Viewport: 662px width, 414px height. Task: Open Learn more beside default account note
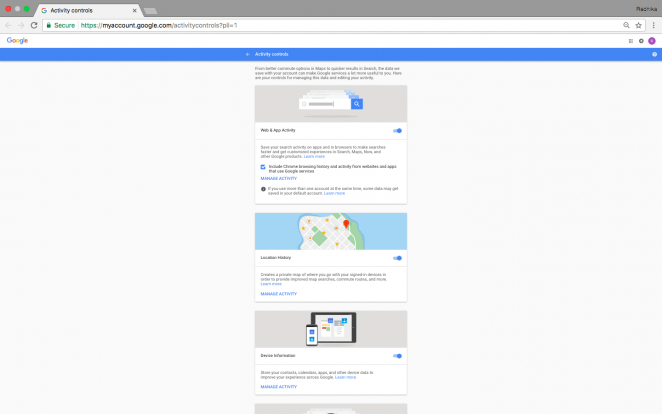coord(334,193)
